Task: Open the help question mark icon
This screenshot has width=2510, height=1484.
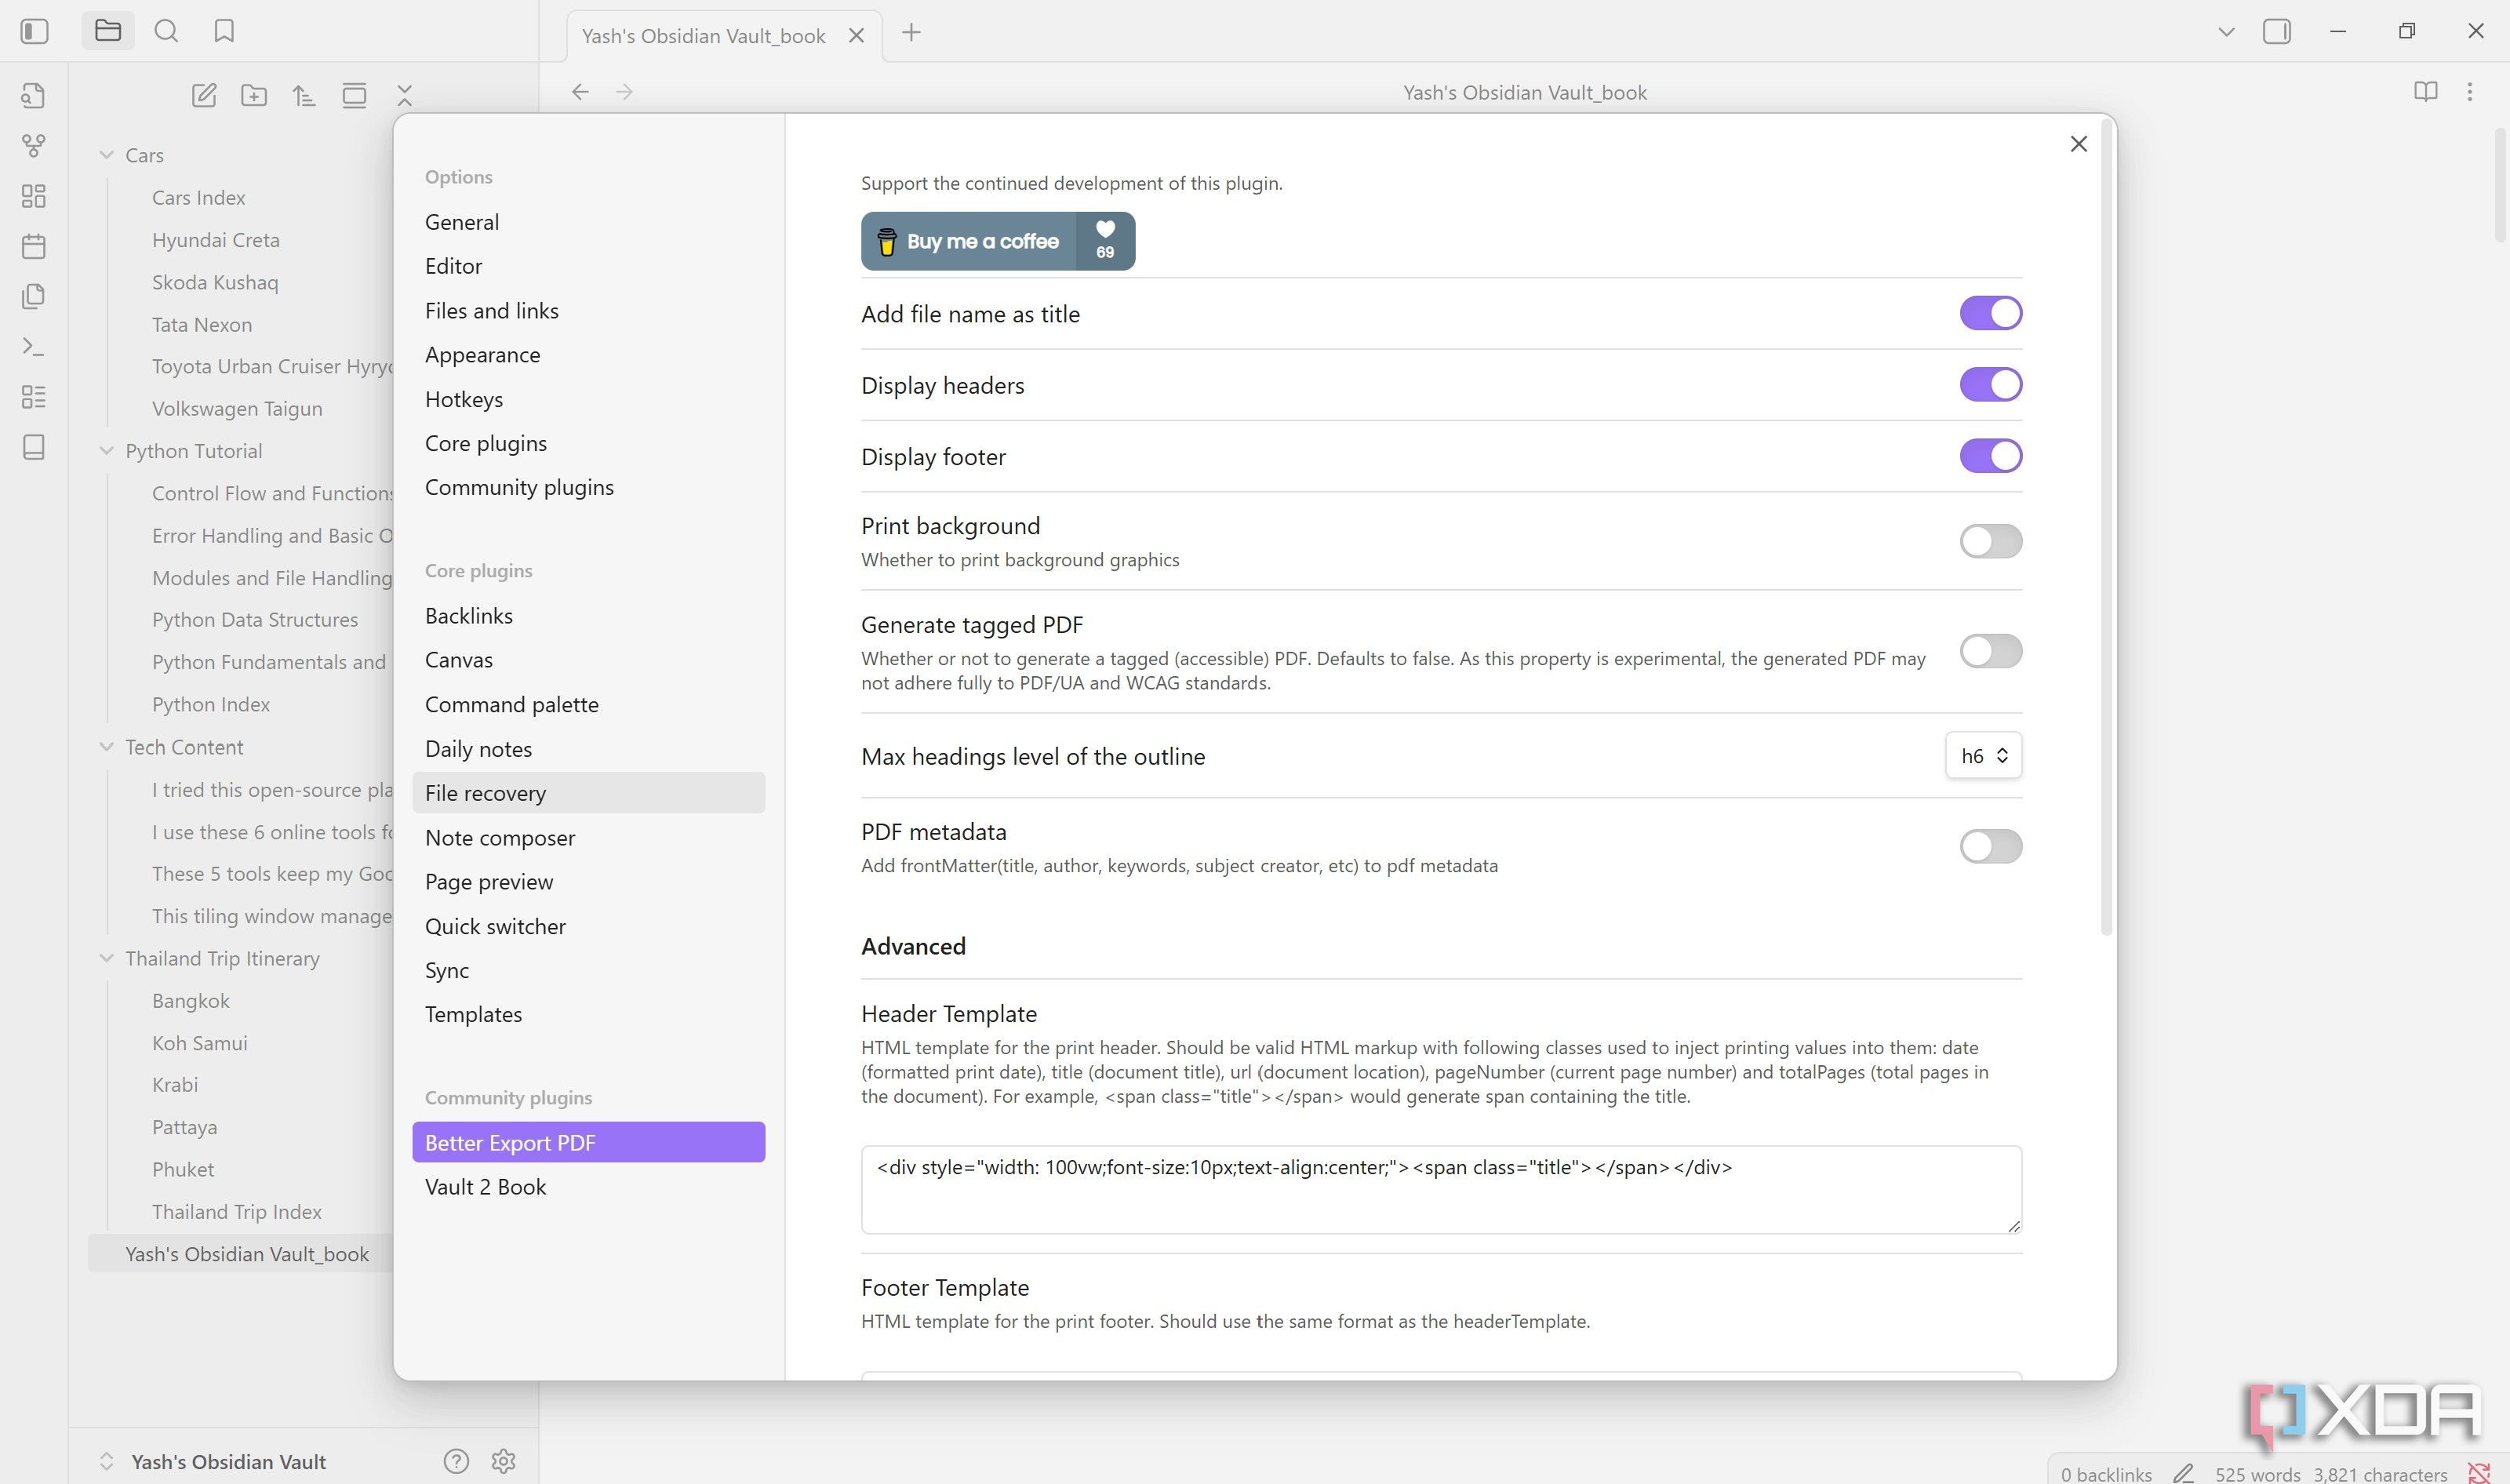Action: point(456,1461)
